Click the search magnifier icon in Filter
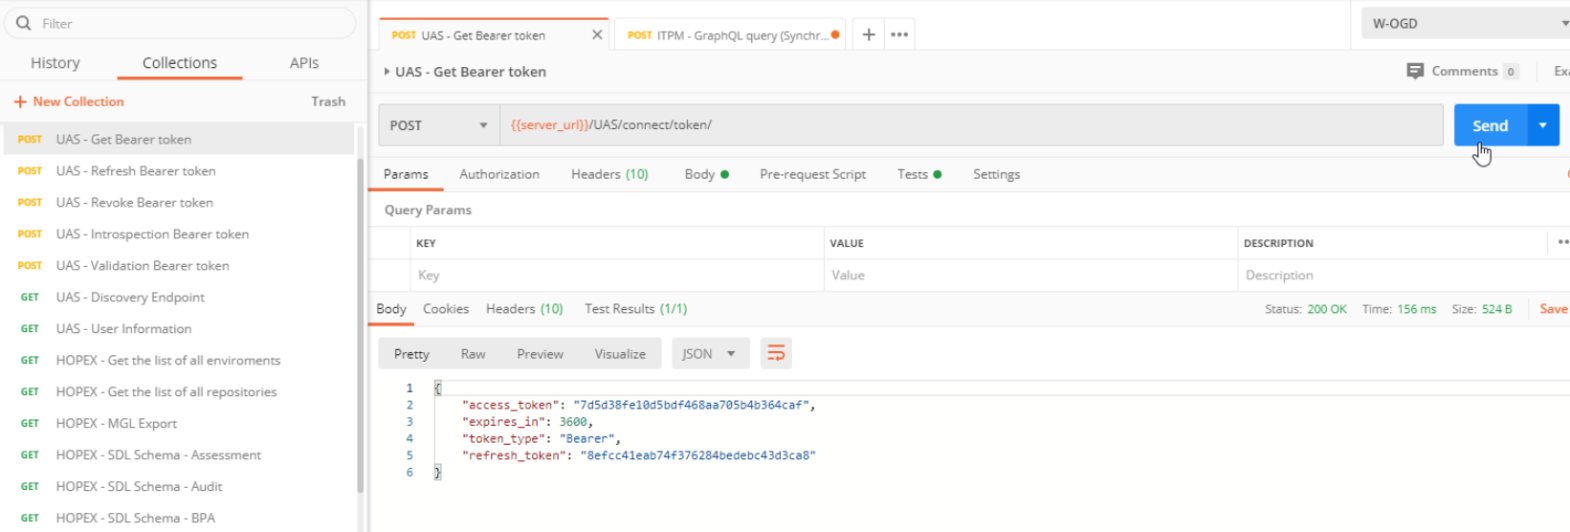The image size is (1570, 532). [x=23, y=23]
